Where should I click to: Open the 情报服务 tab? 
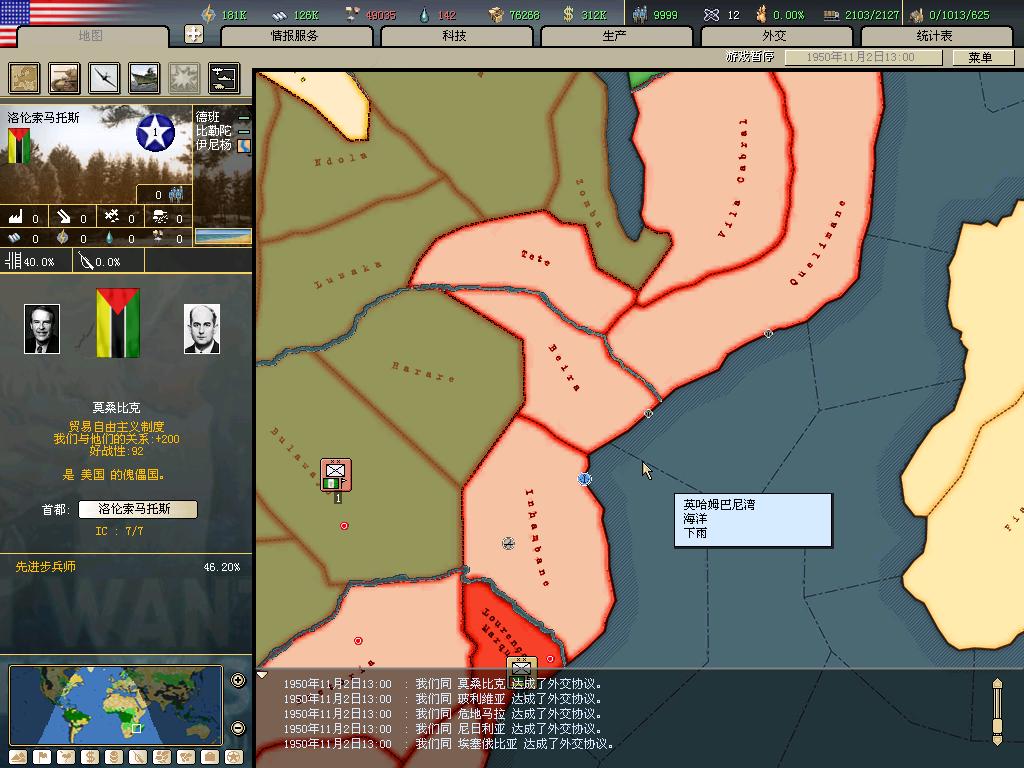295,36
